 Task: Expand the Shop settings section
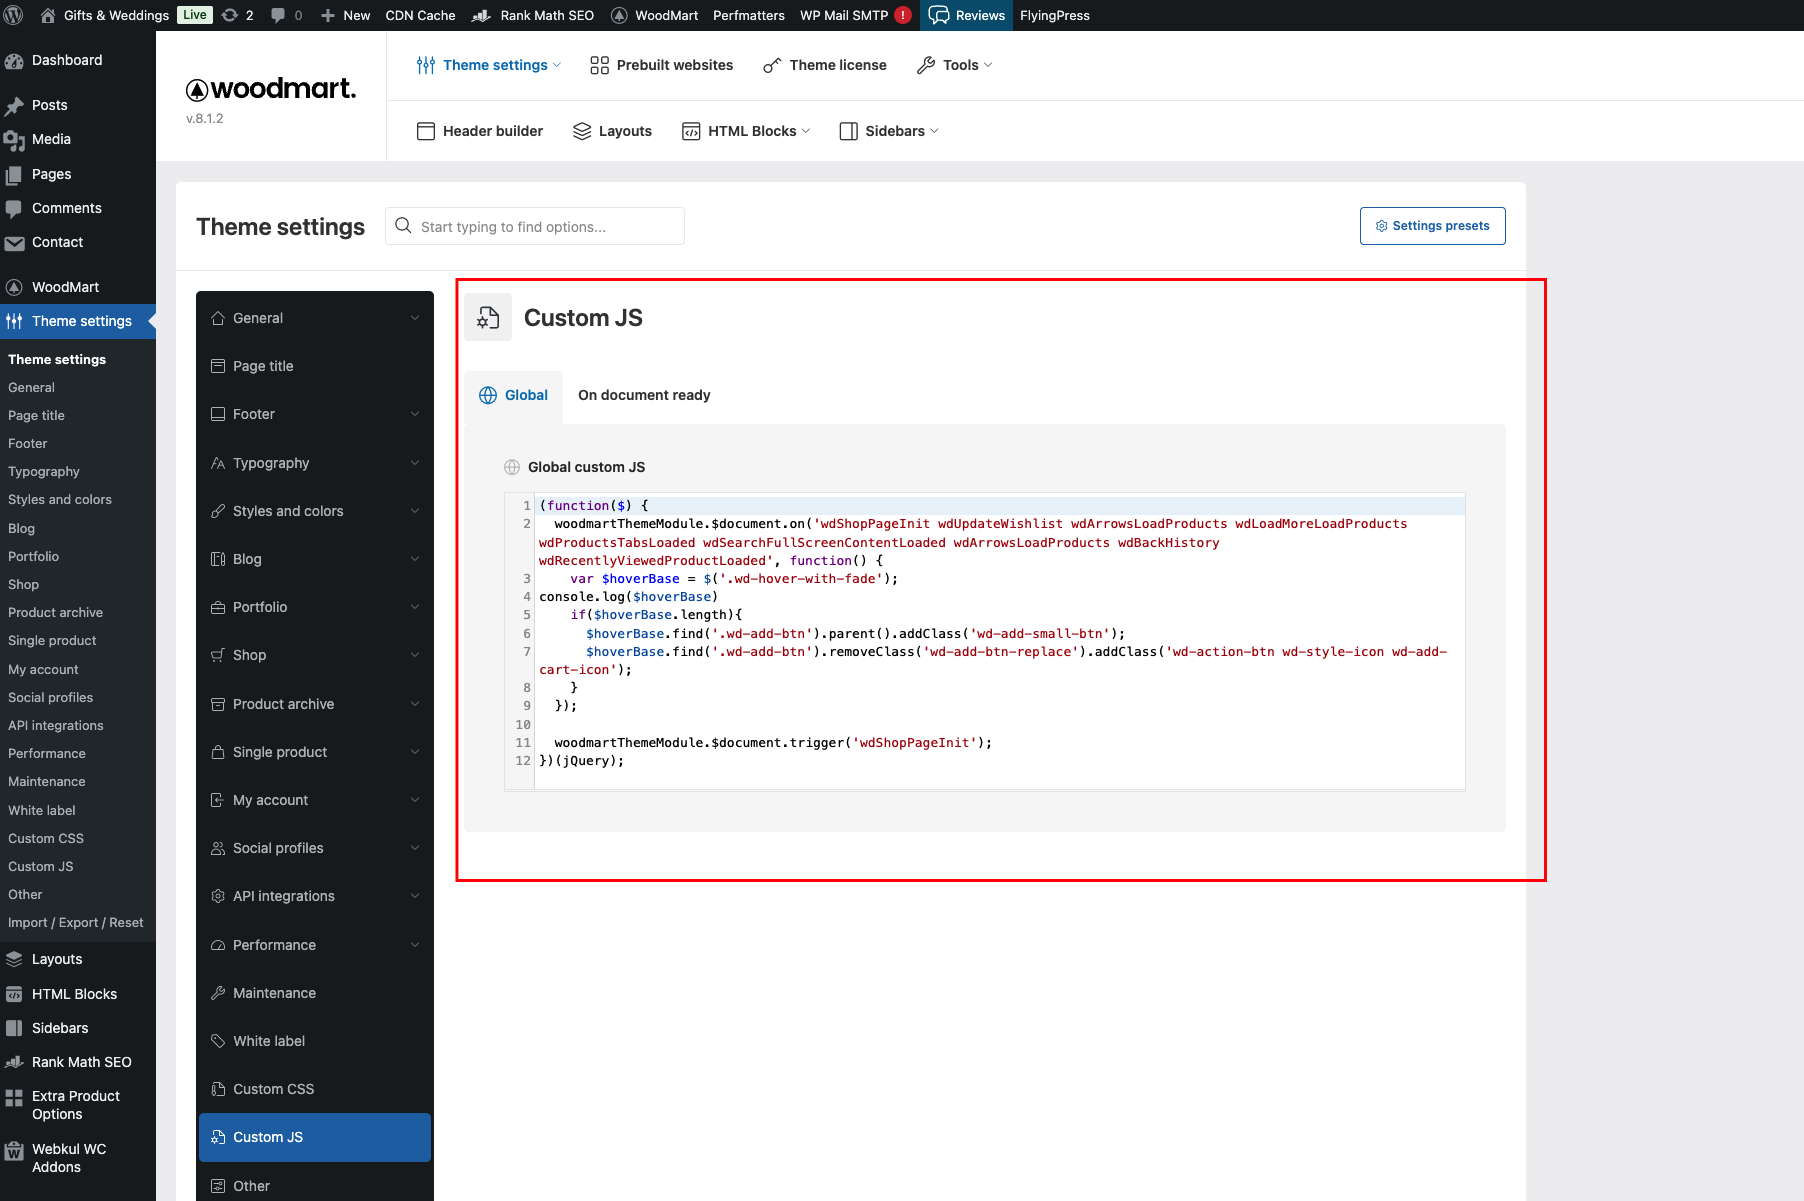pyautogui.click(x=315, y=655)
